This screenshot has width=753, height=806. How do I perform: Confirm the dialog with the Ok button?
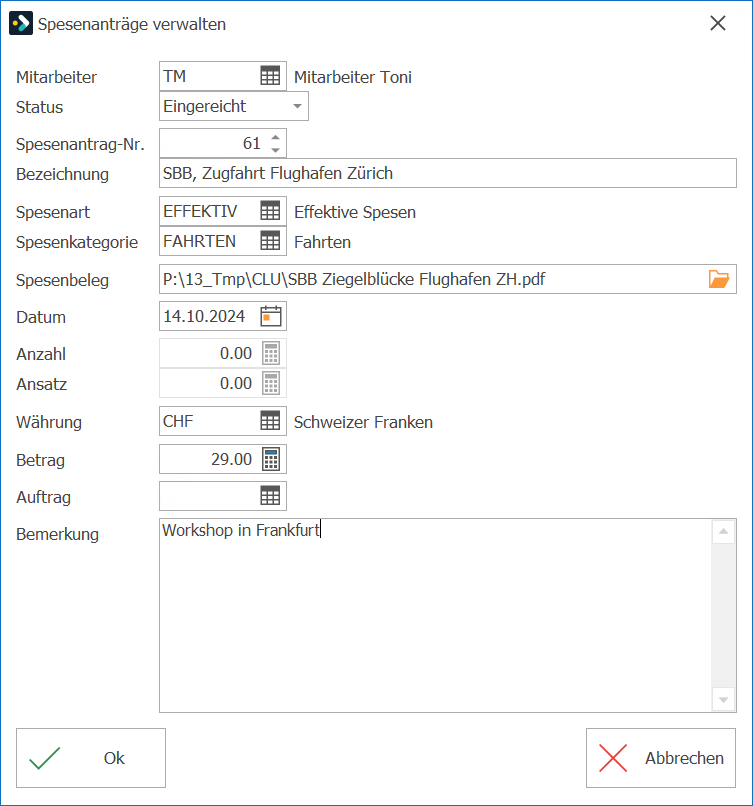(91, 758)
